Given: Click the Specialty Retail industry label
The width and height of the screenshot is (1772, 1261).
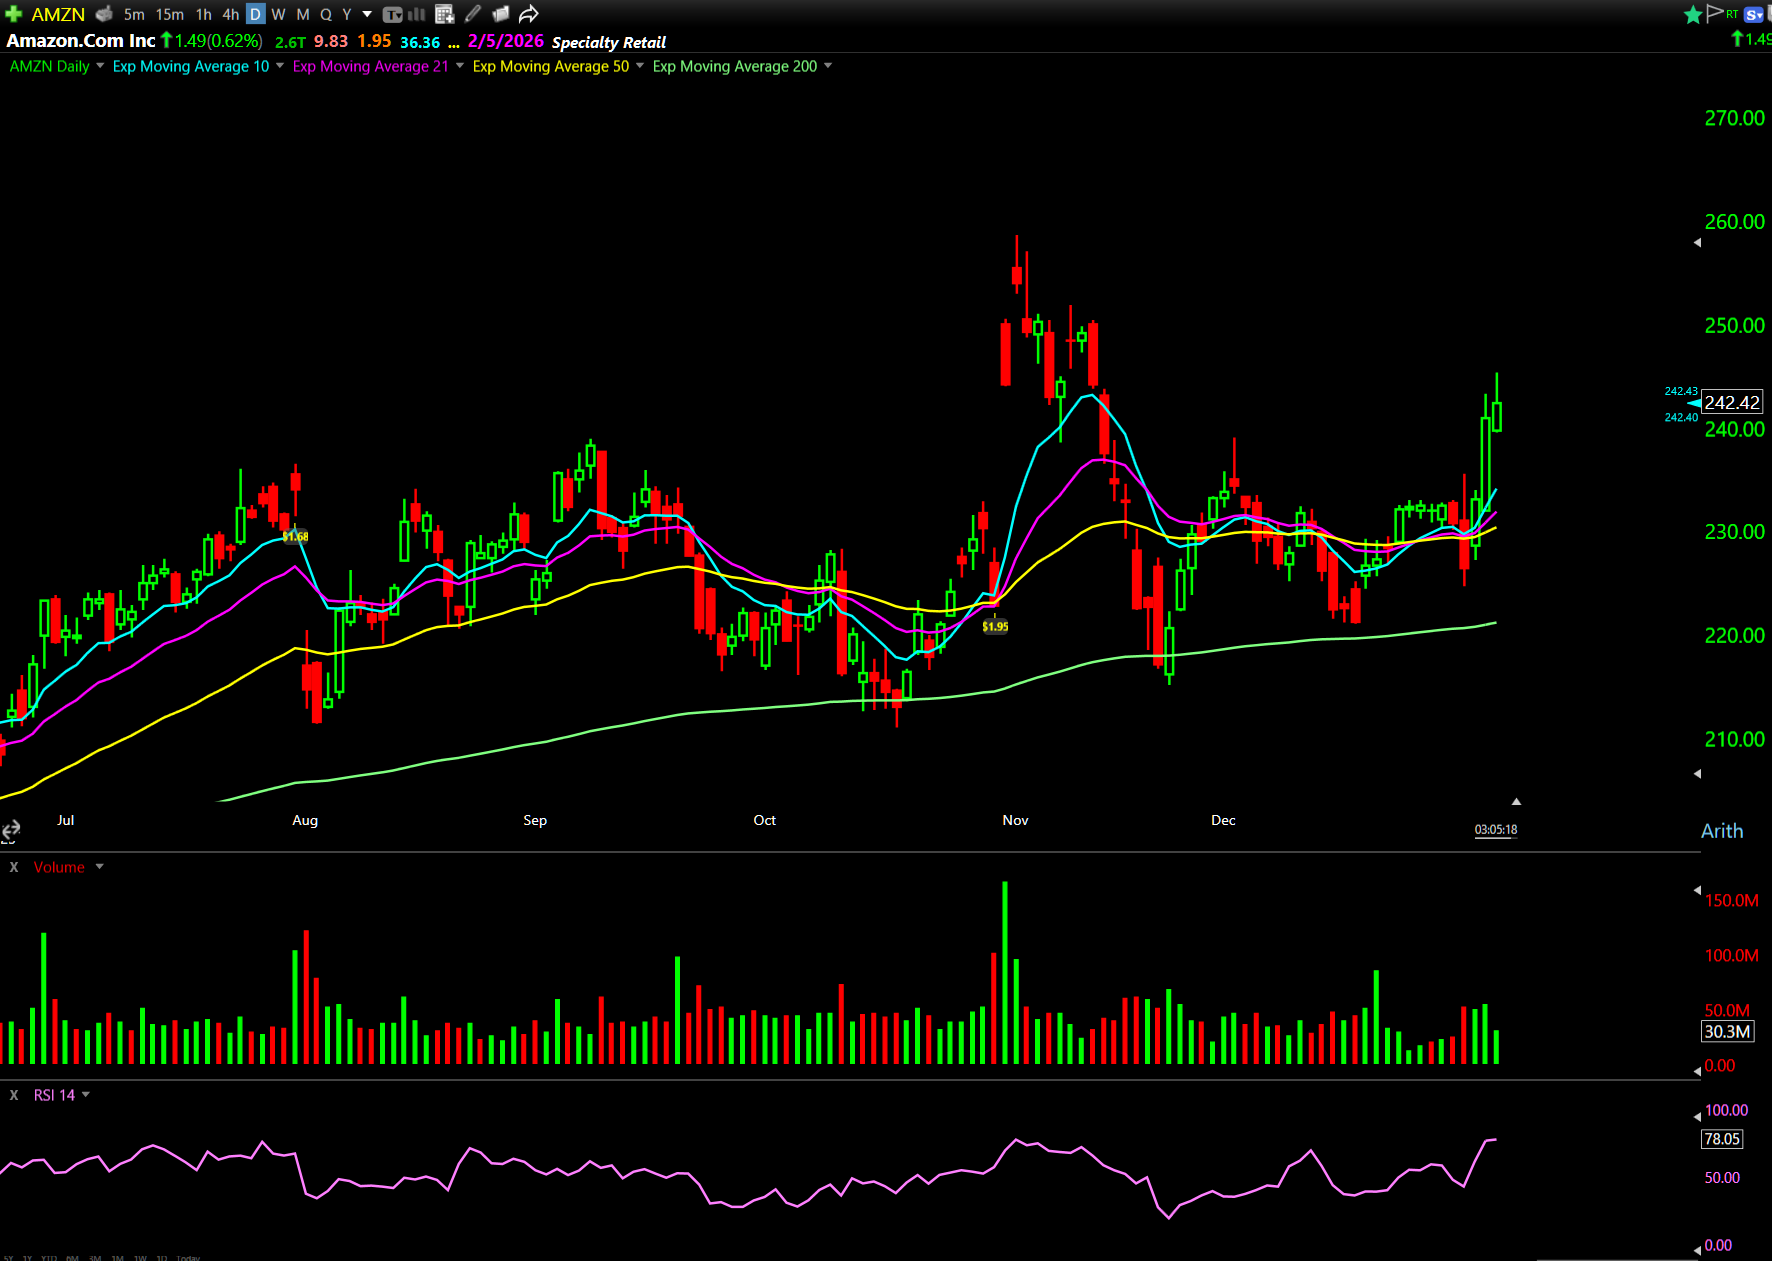Looking at the screenshot, I should pyautogui.click(x=608, y=42).
